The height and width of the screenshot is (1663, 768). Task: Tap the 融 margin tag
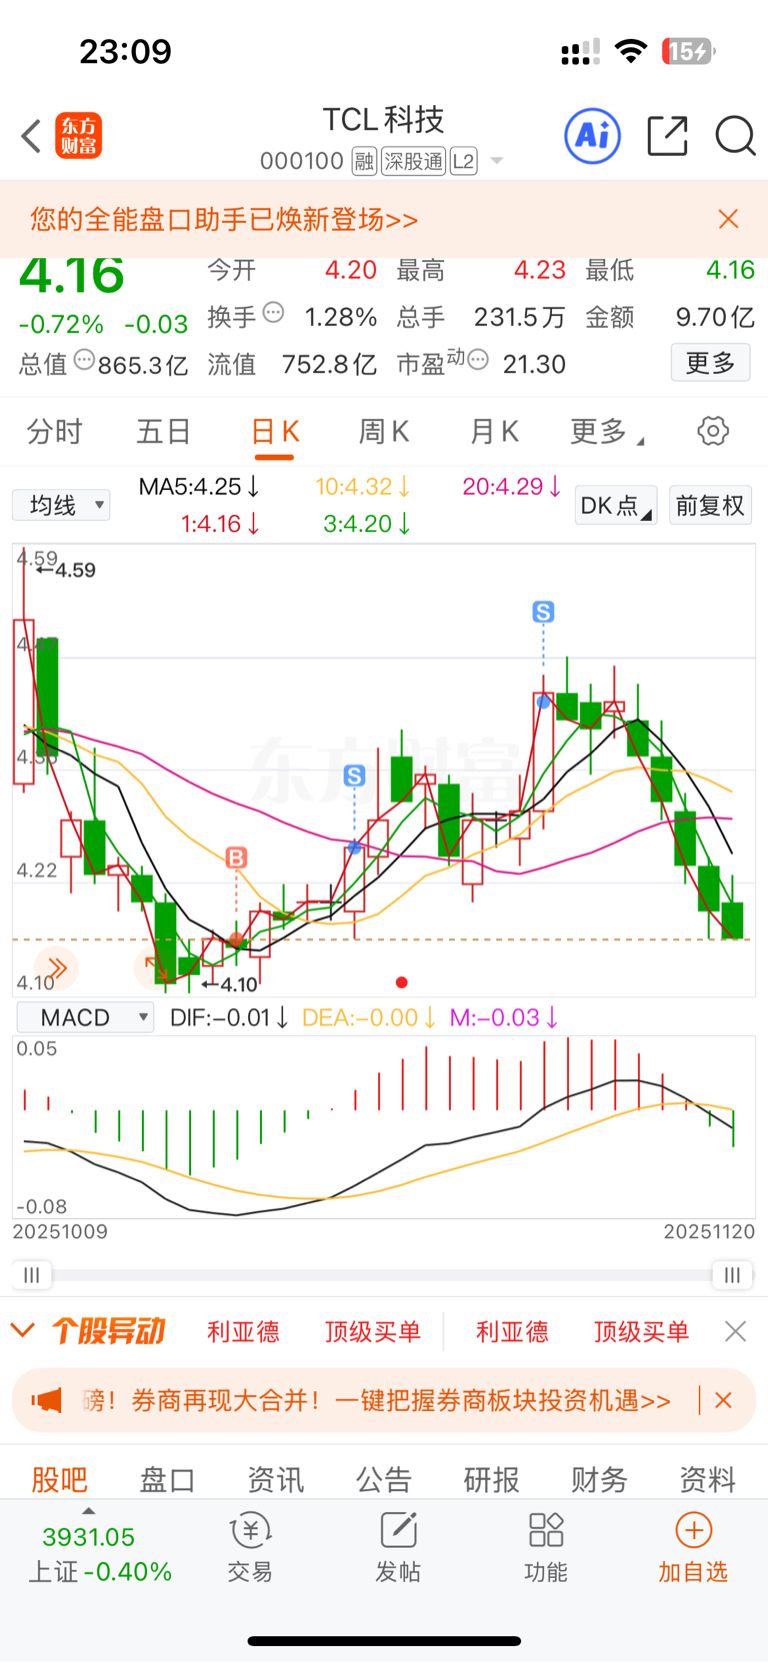tap(364, 161)
